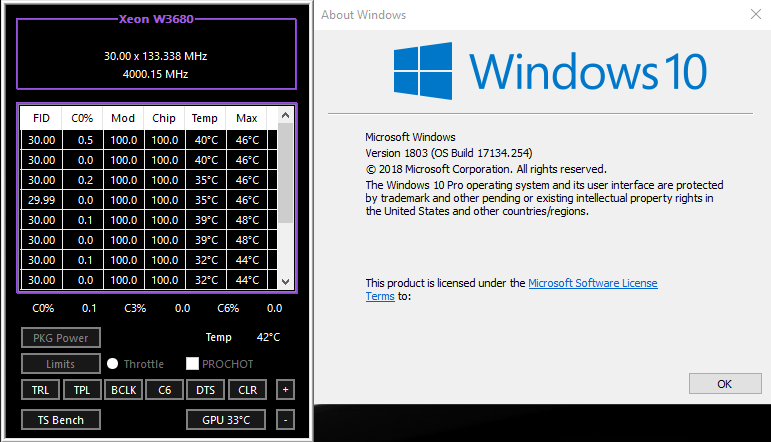The height and width of the screenshot is (442, 771).
Task: Click the C6% label
Action: click(228, 308)
